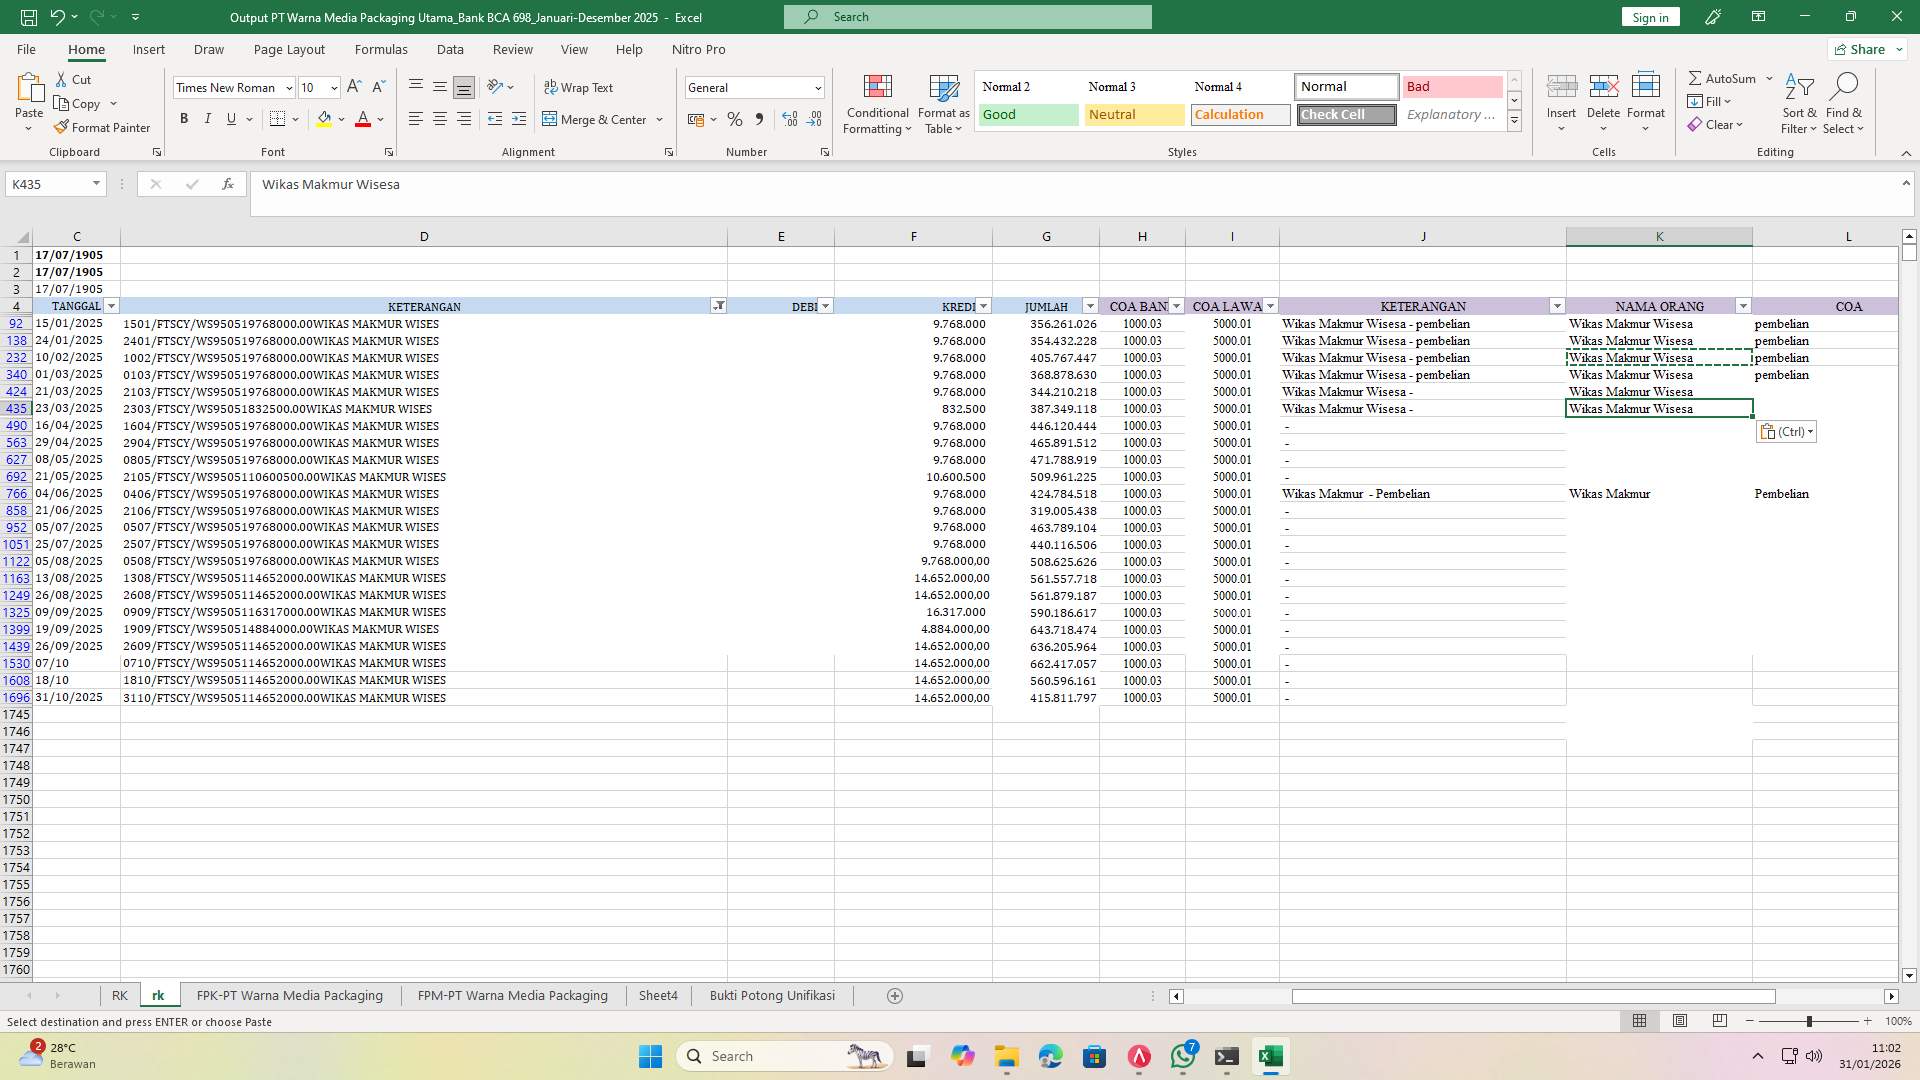This screenshot has width=1920, height=1080.
Task: Apply Format as Table
Action: click(942, 103)
